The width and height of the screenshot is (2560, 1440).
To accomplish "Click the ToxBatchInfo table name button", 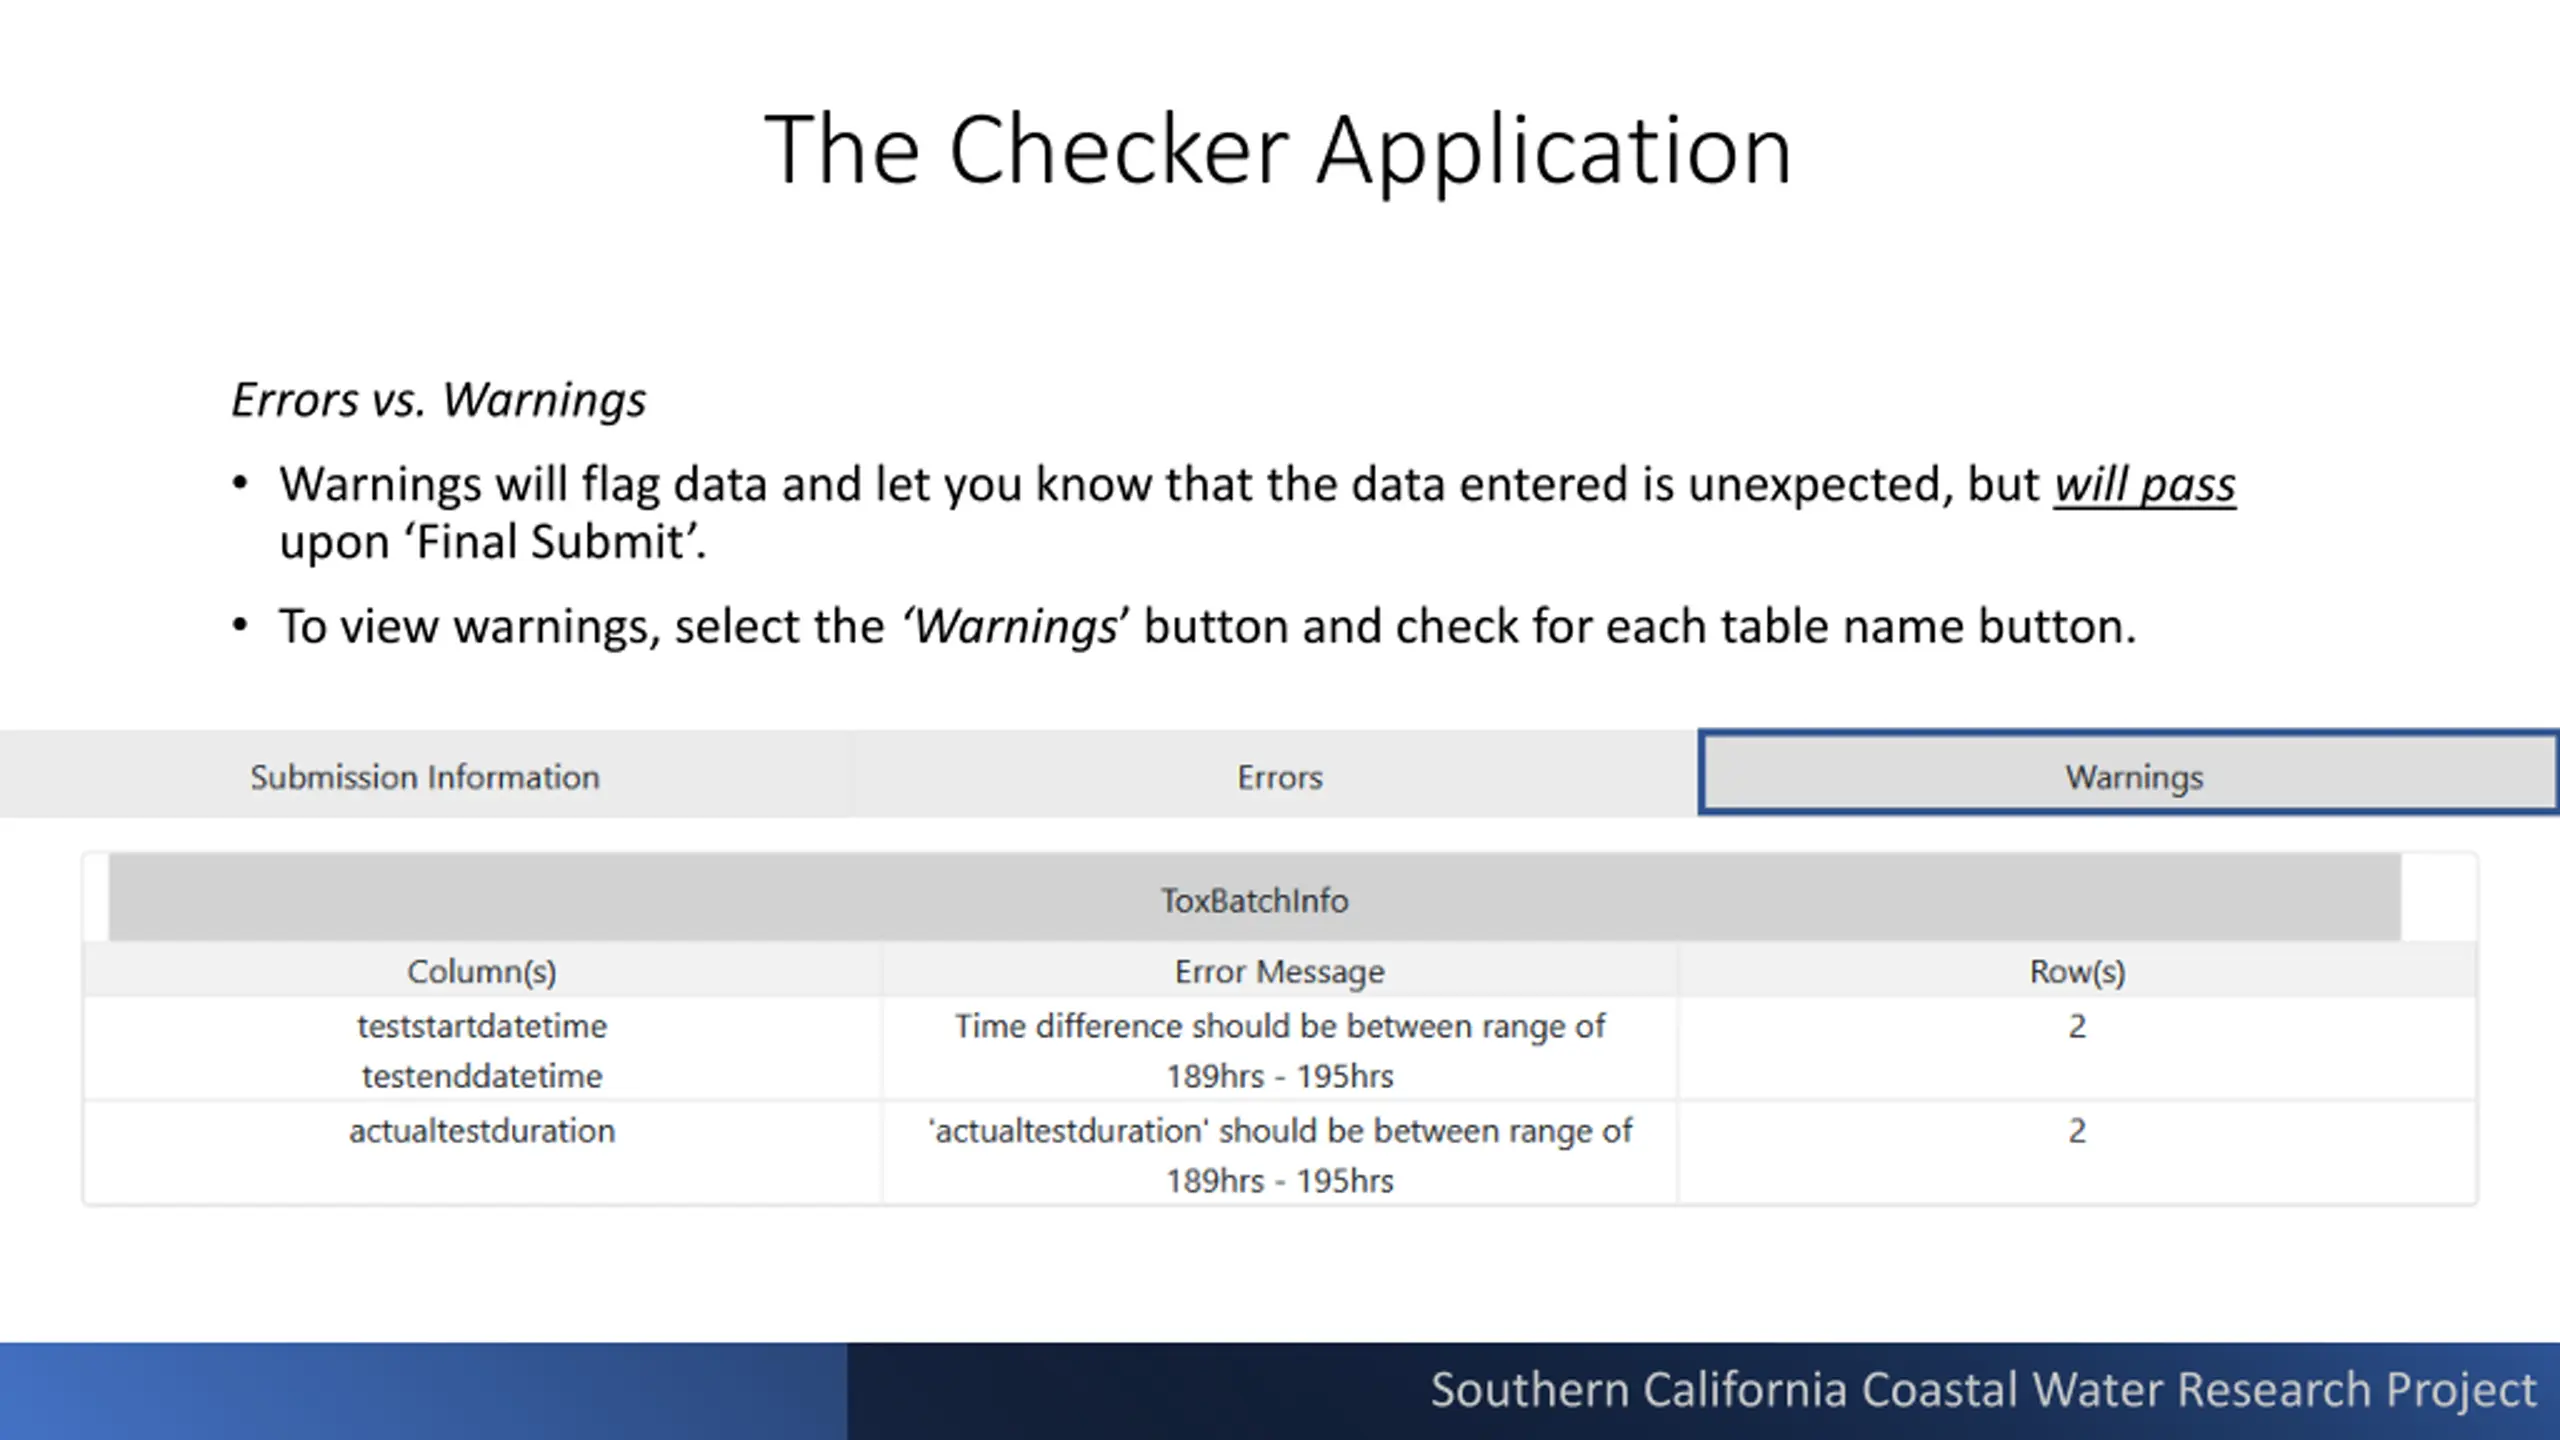I will [x=1254, y=899].
